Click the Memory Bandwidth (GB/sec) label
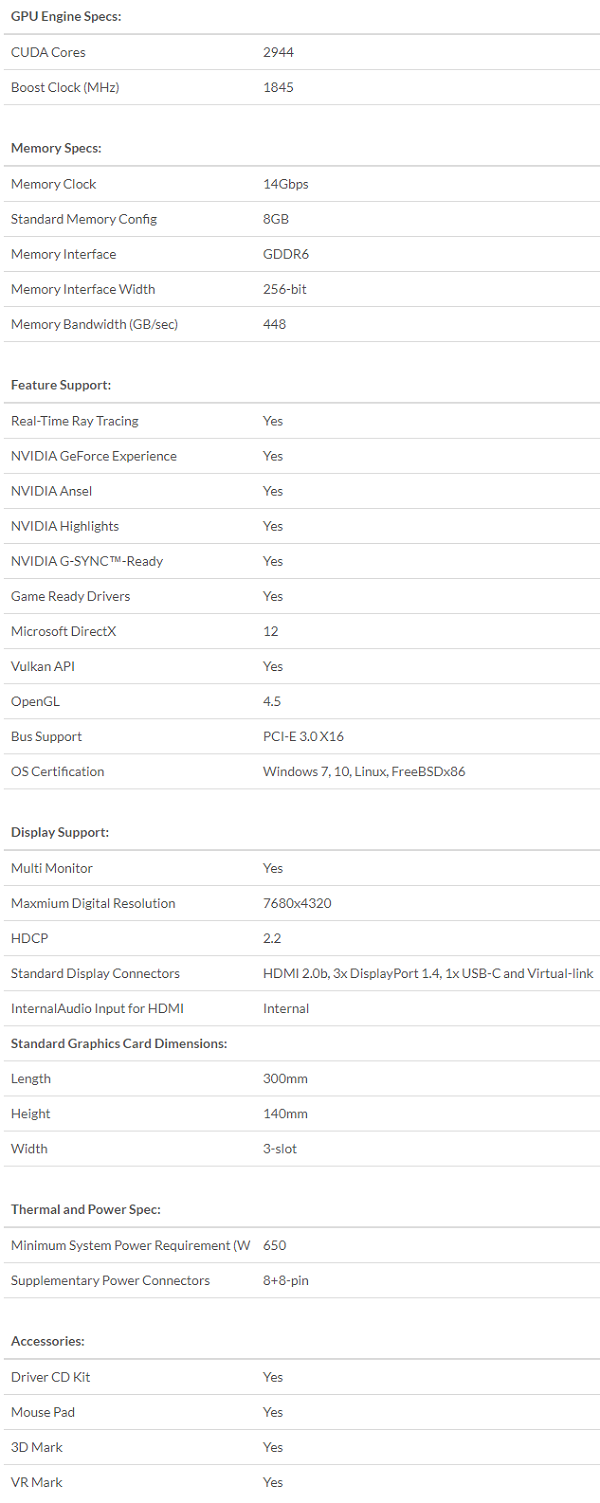The height and width of the screenshot is (1503, 600). (x=94, y=324)
